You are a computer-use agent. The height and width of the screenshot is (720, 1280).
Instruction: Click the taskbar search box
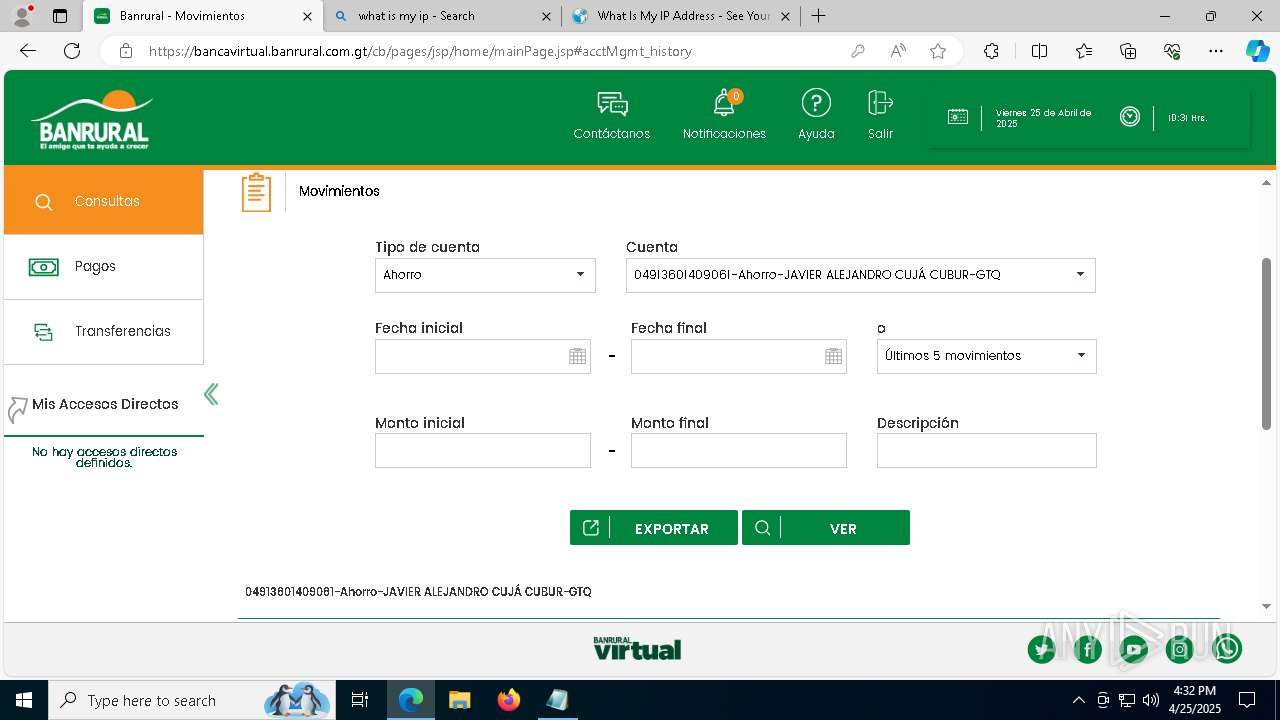[192, 700]
